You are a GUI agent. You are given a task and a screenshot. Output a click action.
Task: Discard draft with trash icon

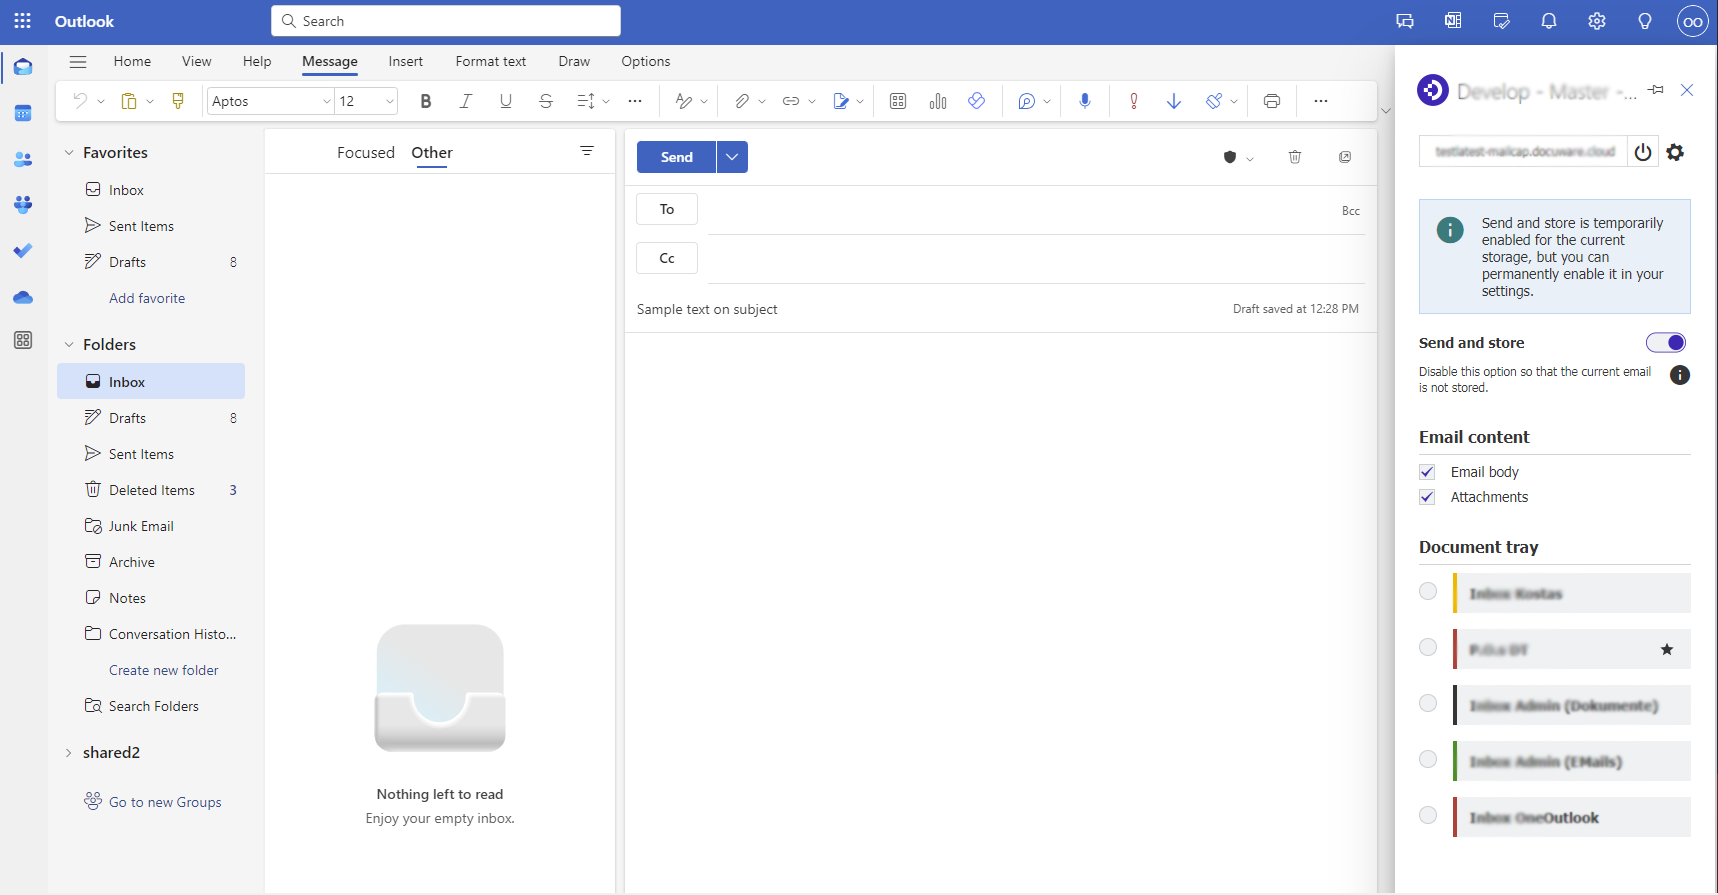coord(1294,157)
